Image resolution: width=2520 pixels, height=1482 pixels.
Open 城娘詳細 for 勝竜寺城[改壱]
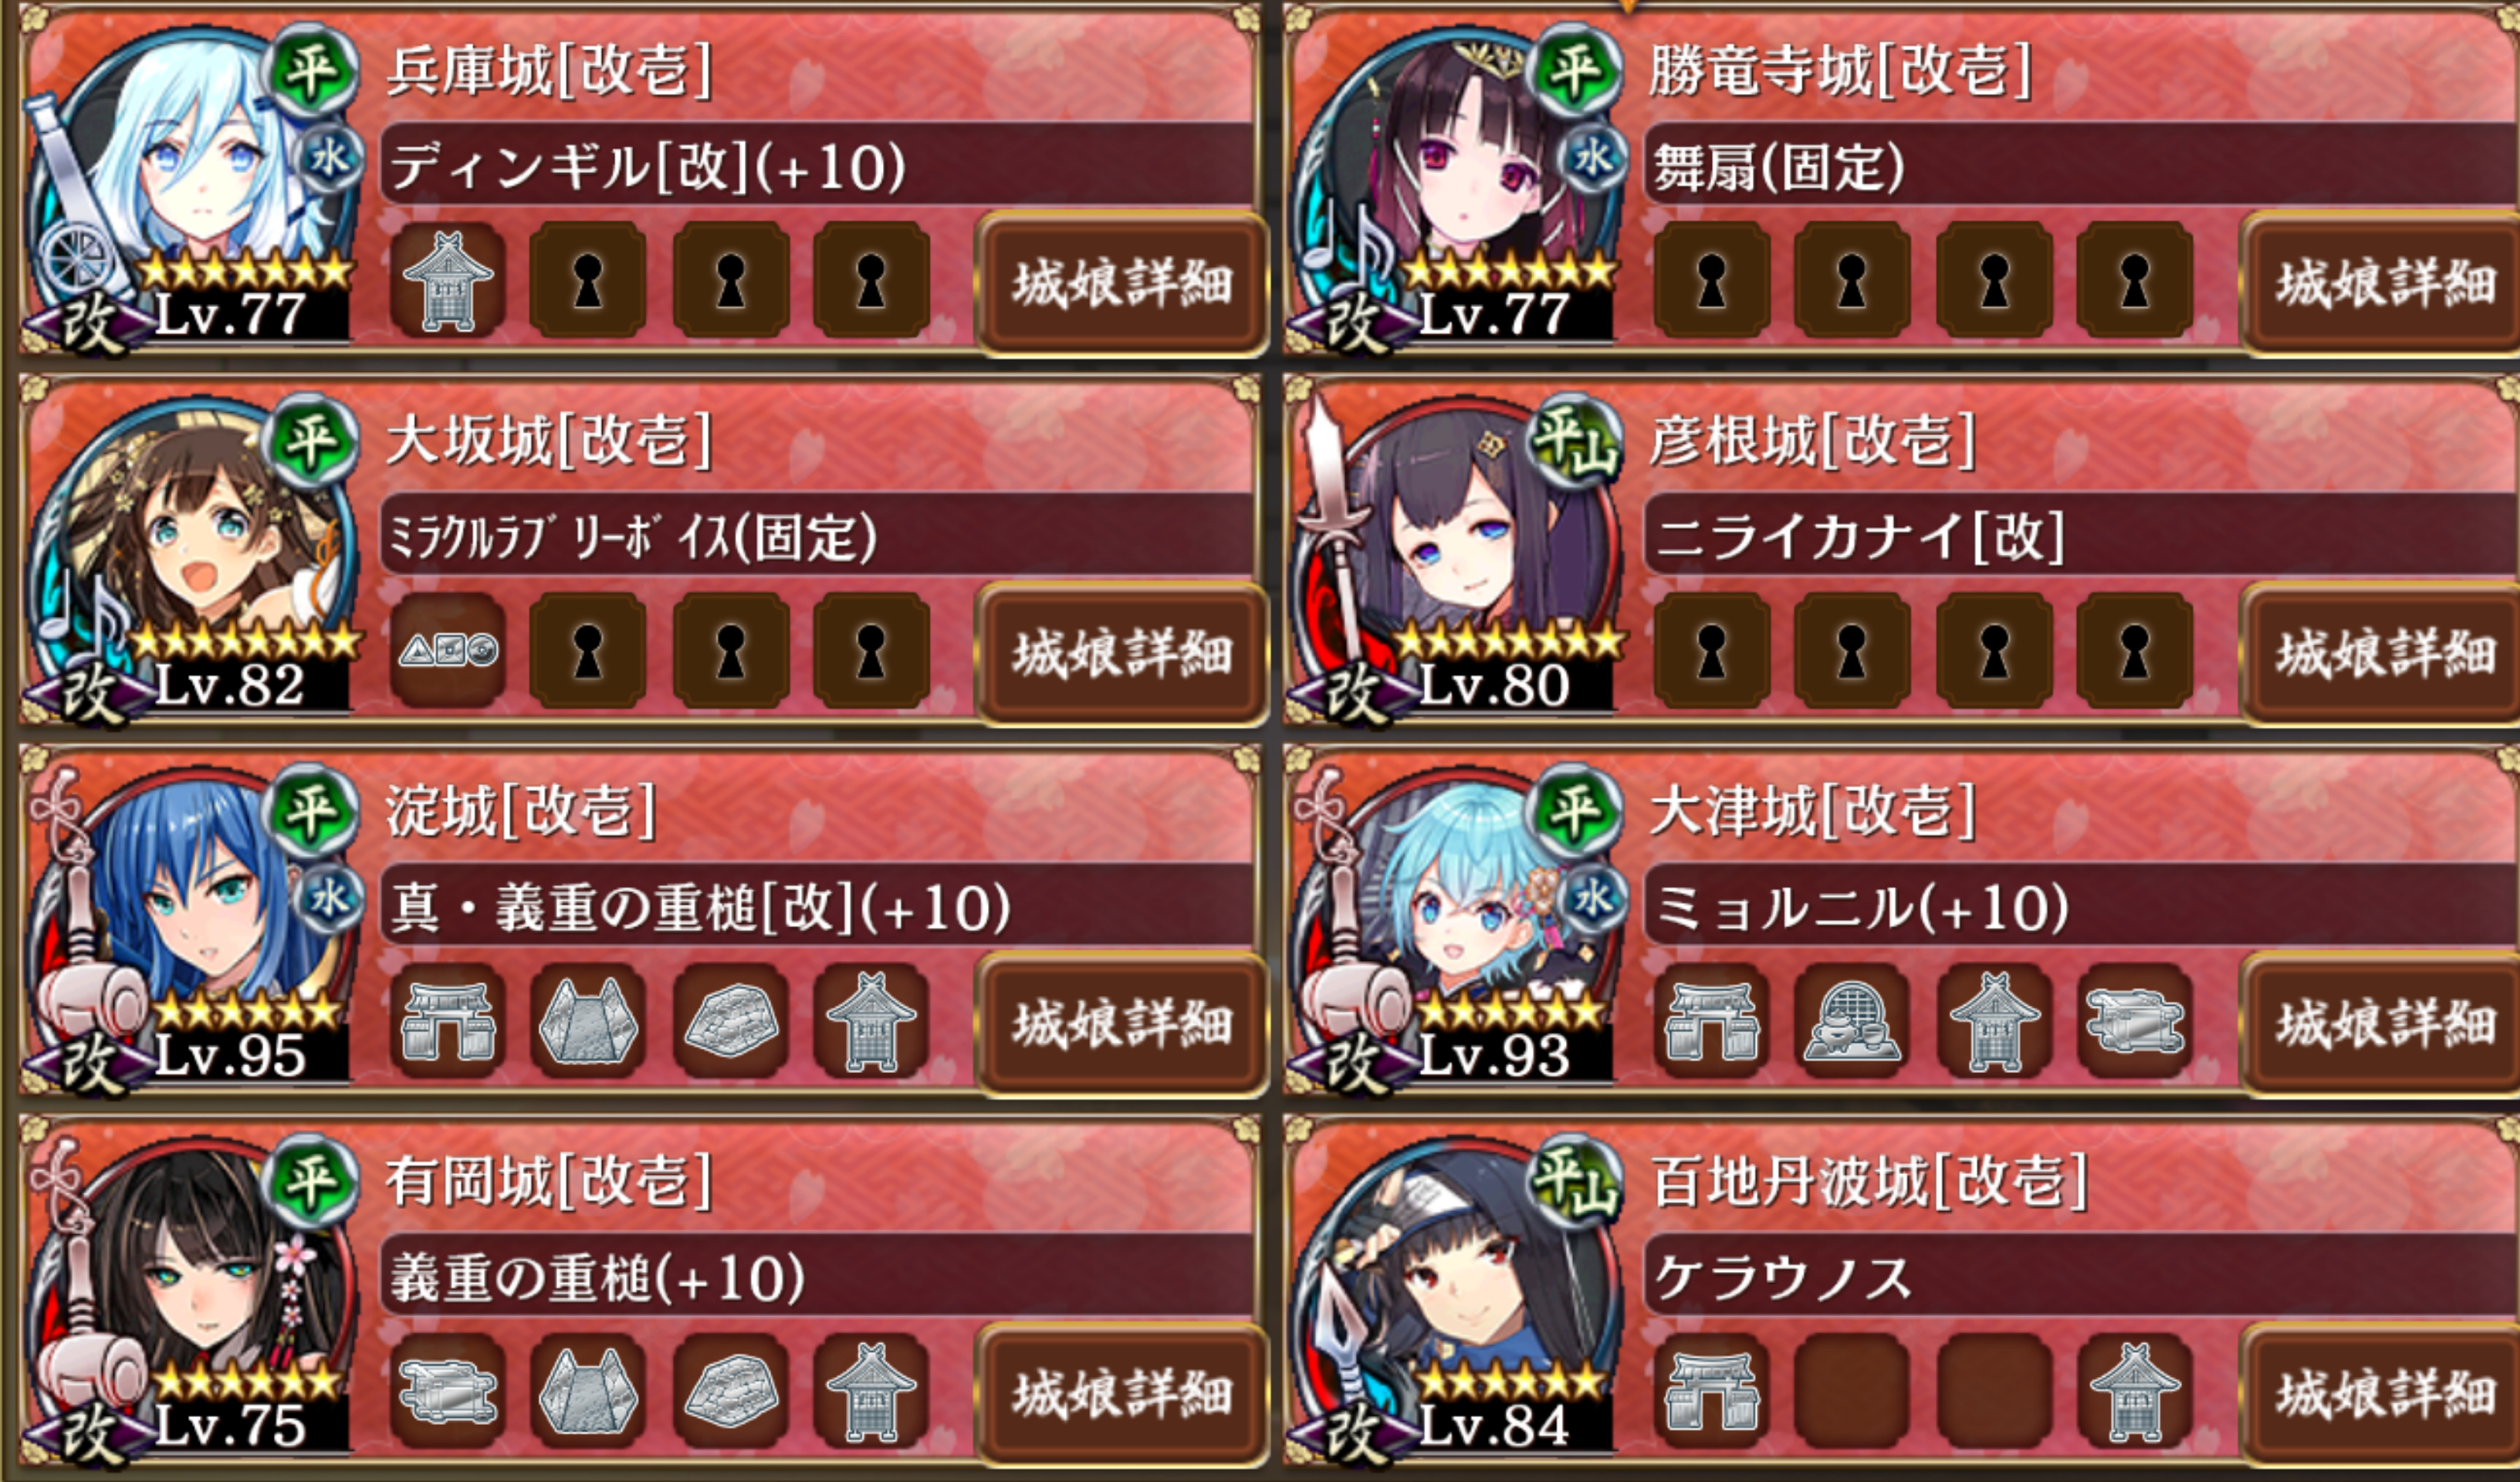[x=2384, y=283]
